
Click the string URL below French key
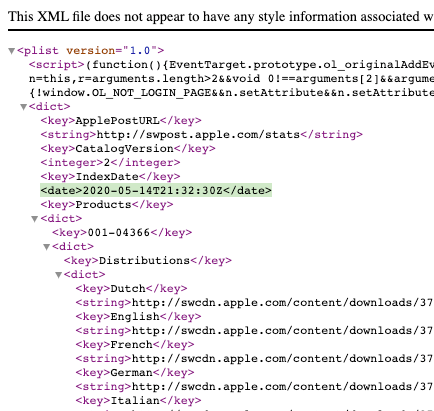coord(255,358)
